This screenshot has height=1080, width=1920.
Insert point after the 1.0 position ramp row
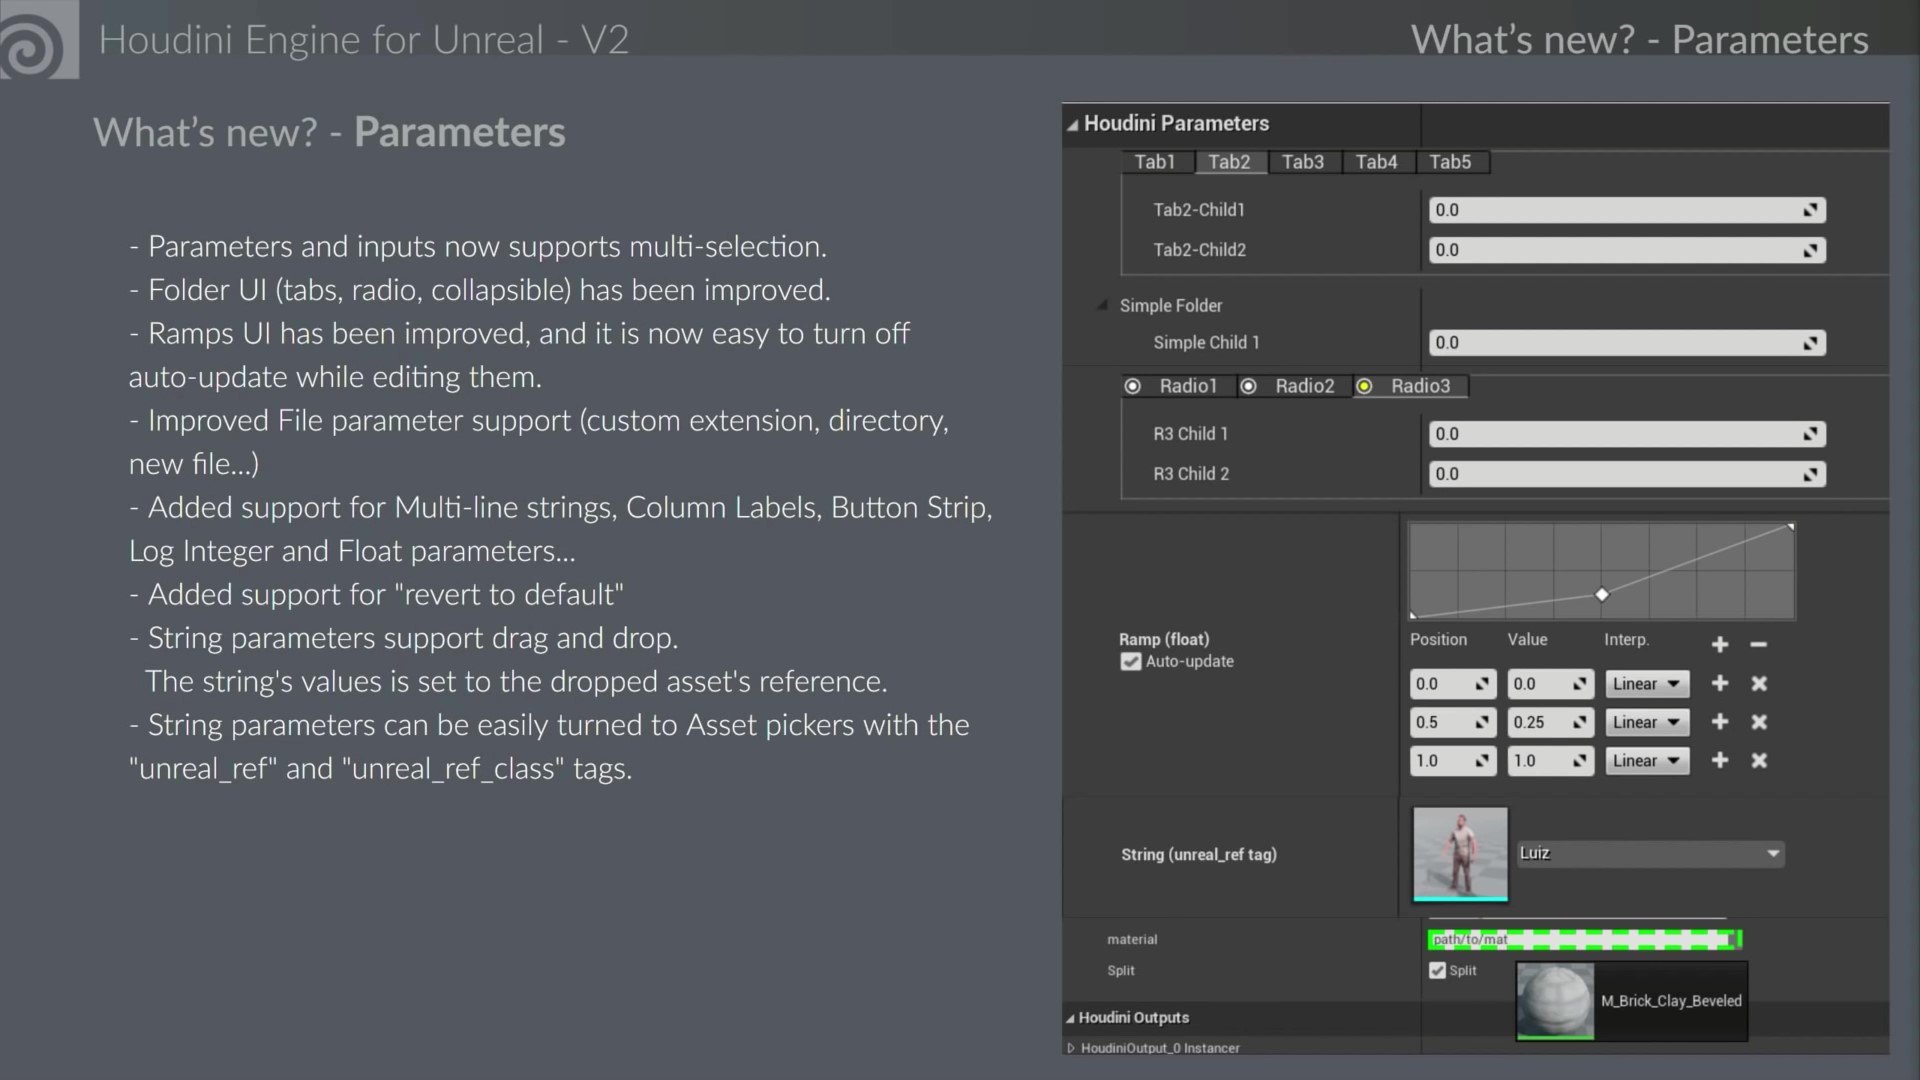tap(1720, 760)
